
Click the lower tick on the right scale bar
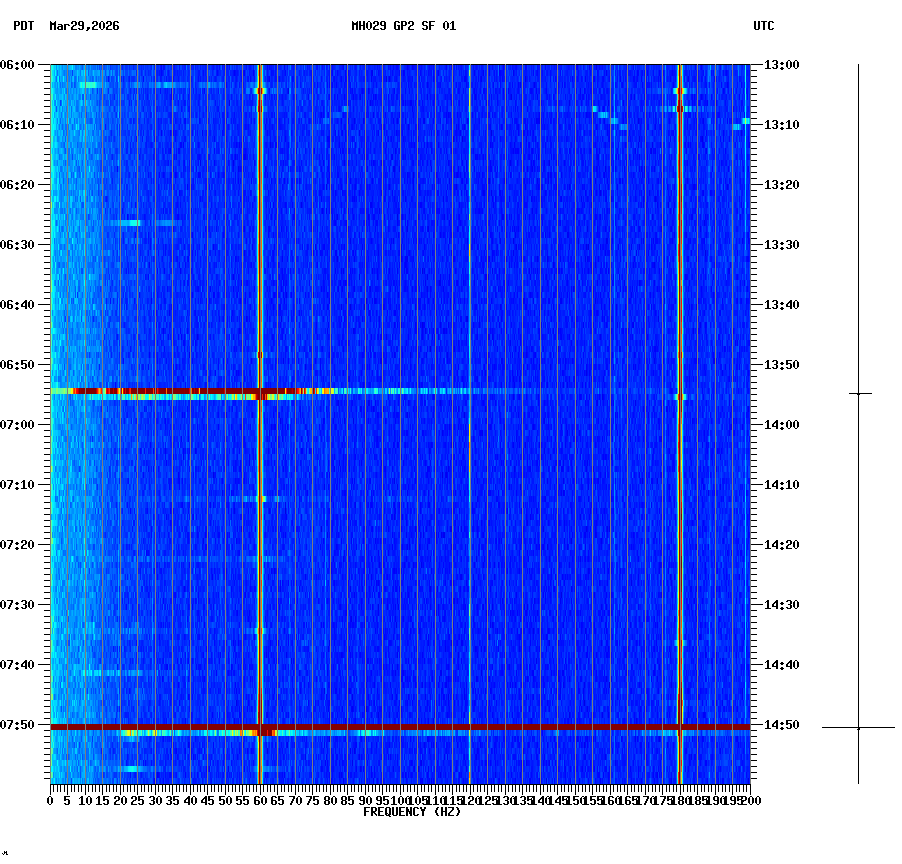858,726
